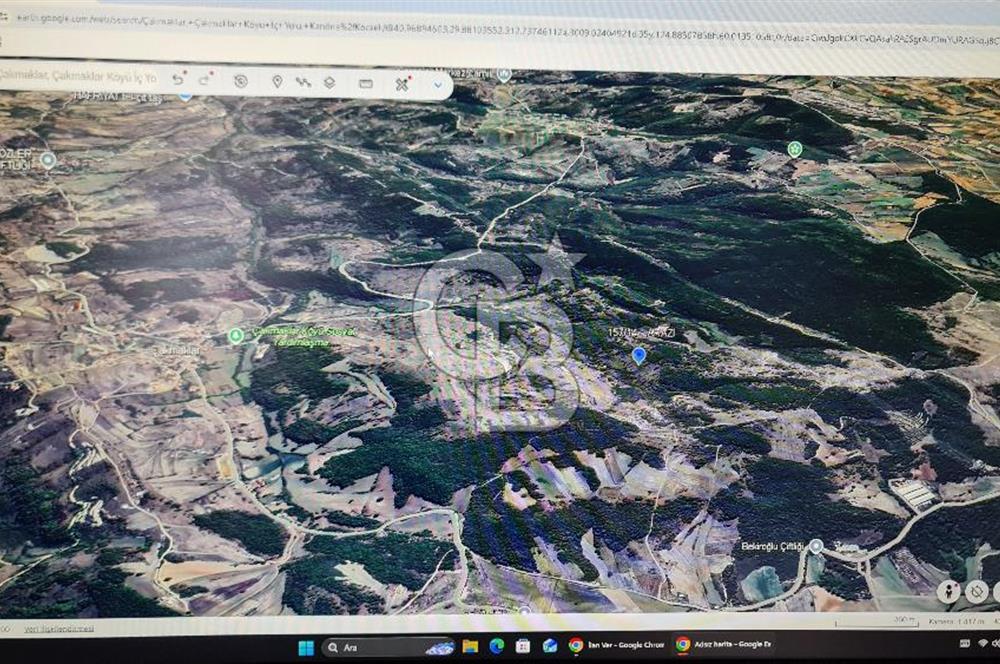This screenshot has width=1000, height=664.
Task: Click the slideshow/fullscreen rectangle icon
Action: [366, 84]
